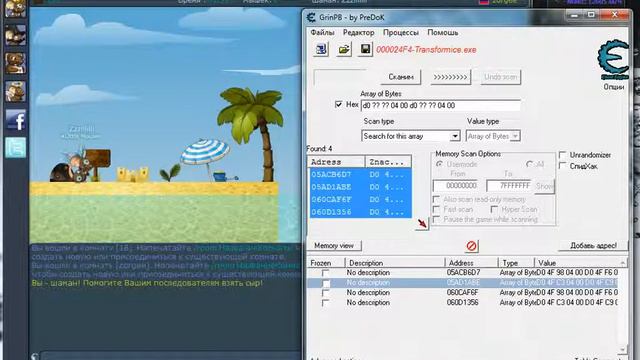
Task: Click the Type column header
Action: (x=516, y=263)
